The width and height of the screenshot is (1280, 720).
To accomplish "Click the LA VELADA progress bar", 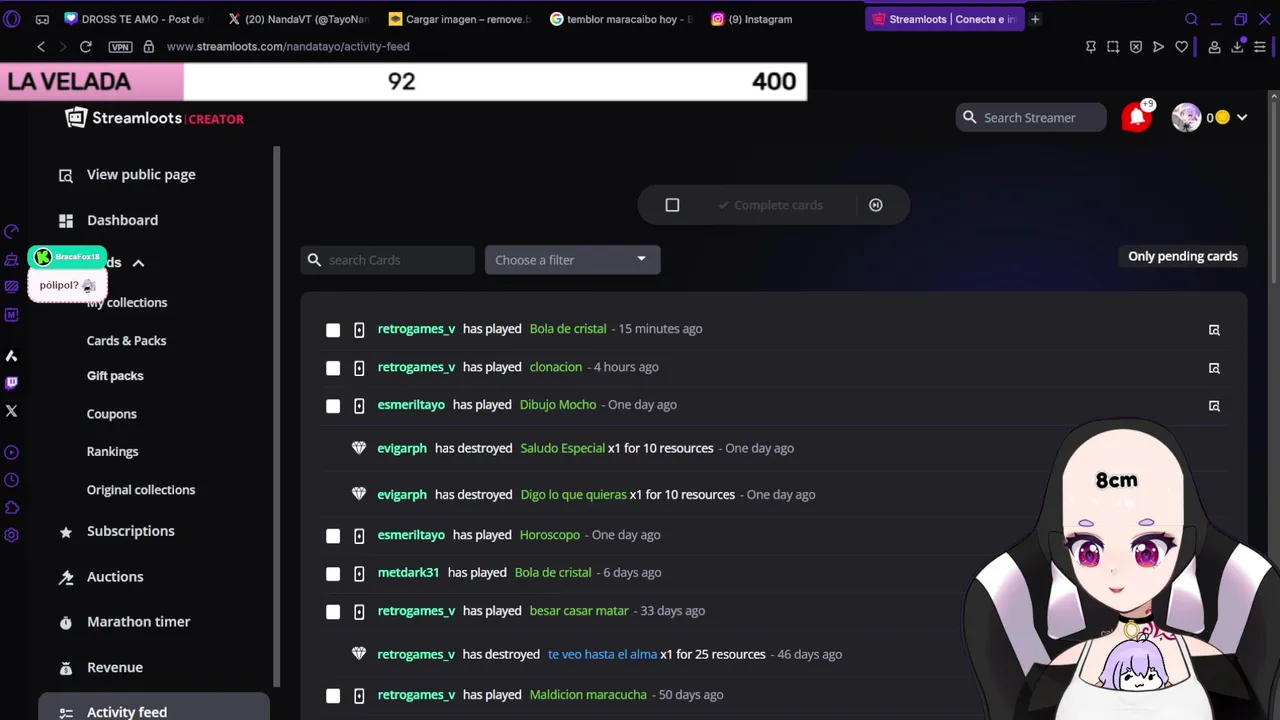I will [403, 82].
